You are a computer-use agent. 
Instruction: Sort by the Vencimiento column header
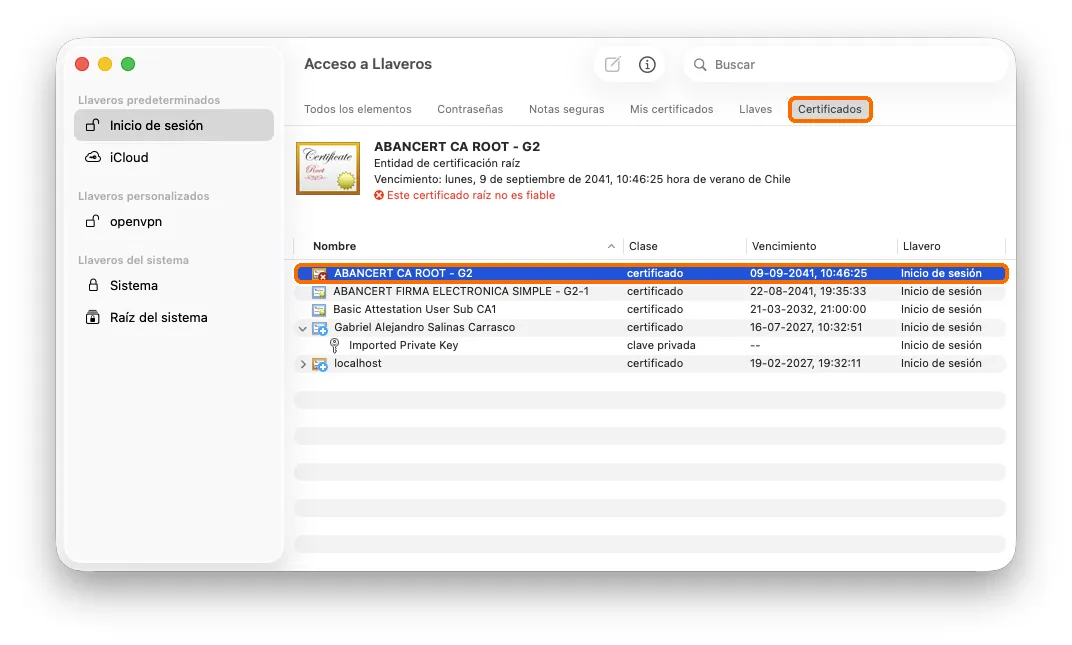[x=783, y=246]
